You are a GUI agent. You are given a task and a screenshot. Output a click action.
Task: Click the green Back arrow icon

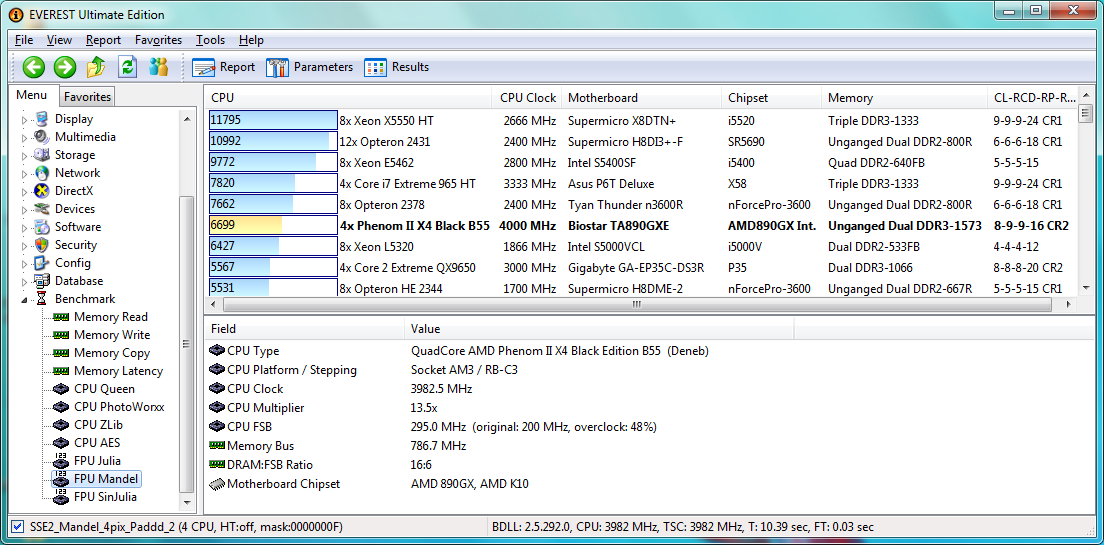33,67
